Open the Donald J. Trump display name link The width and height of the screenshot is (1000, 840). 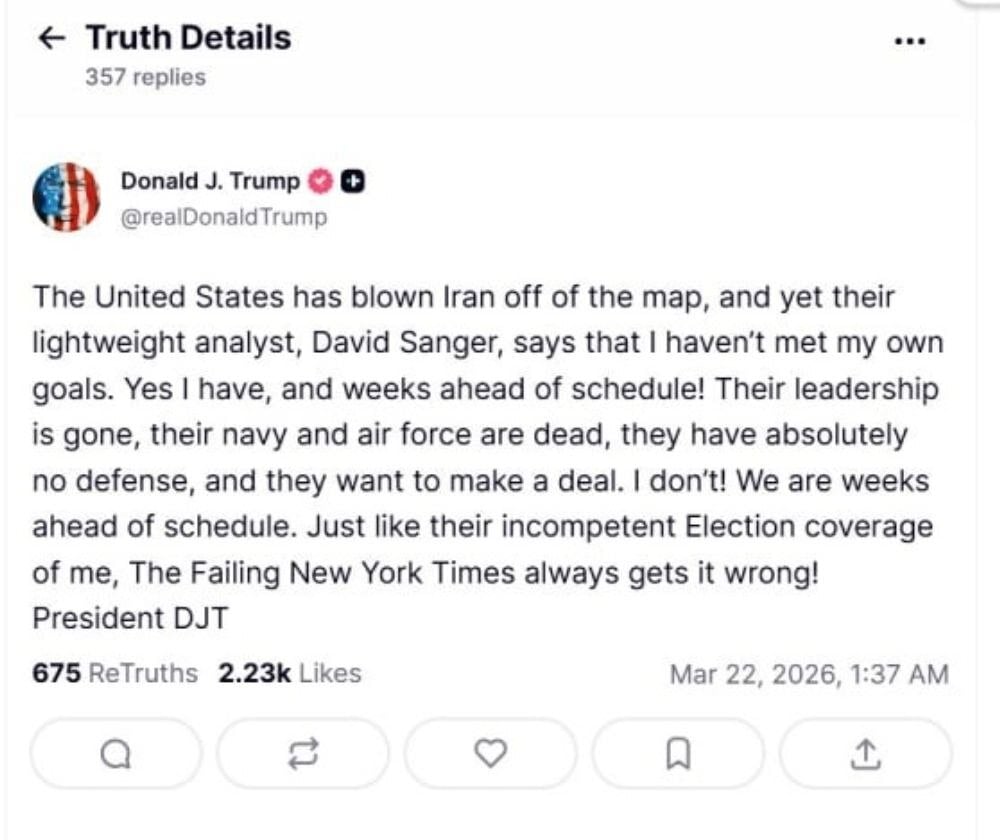tap(210, 181)
